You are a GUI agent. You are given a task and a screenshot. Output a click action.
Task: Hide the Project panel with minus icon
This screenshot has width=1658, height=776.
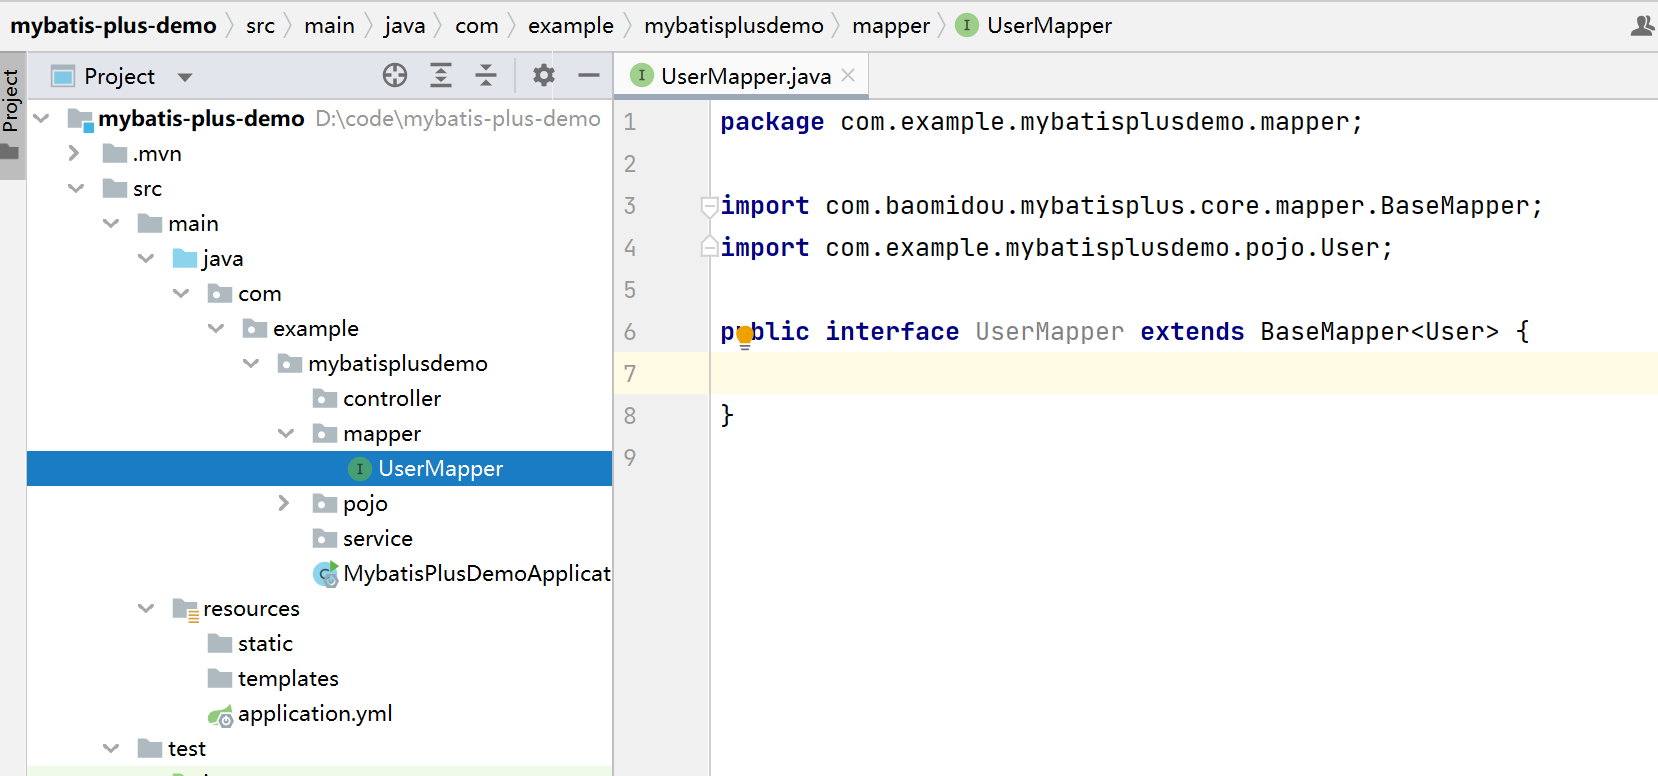589,75
